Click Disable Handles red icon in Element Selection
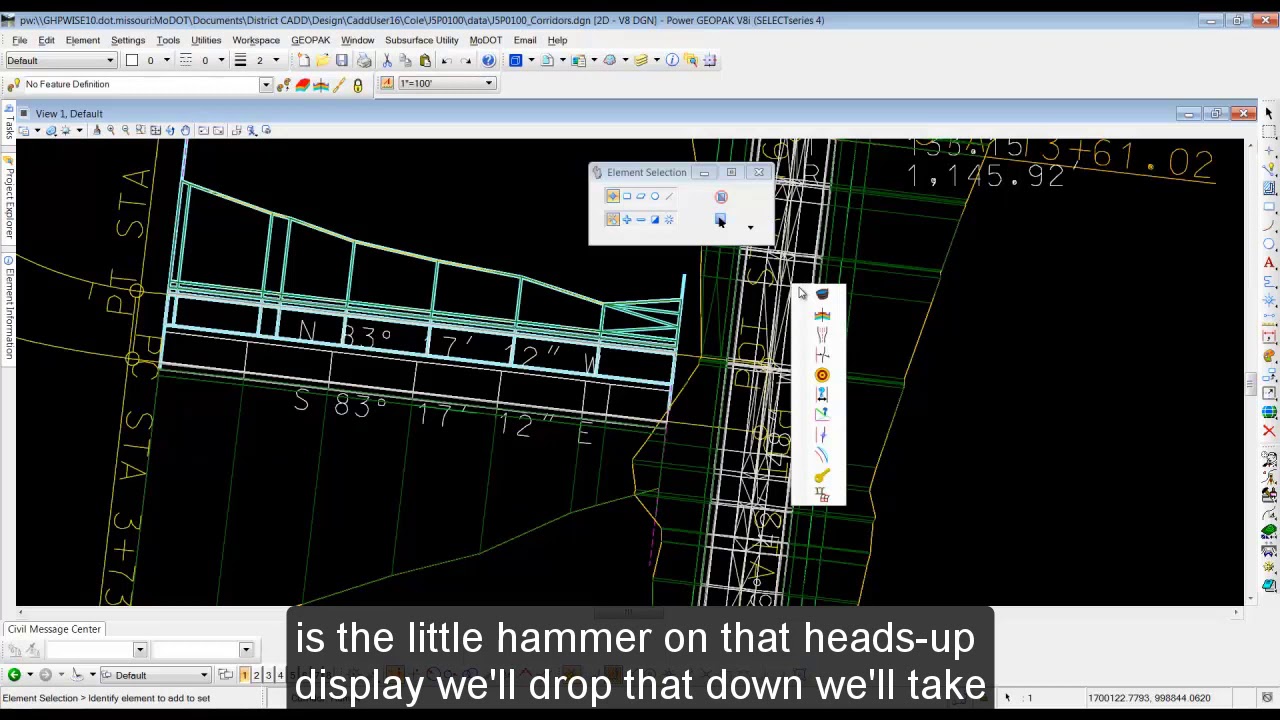Screen dimensions: 1280x720 (x=721, y=196)
